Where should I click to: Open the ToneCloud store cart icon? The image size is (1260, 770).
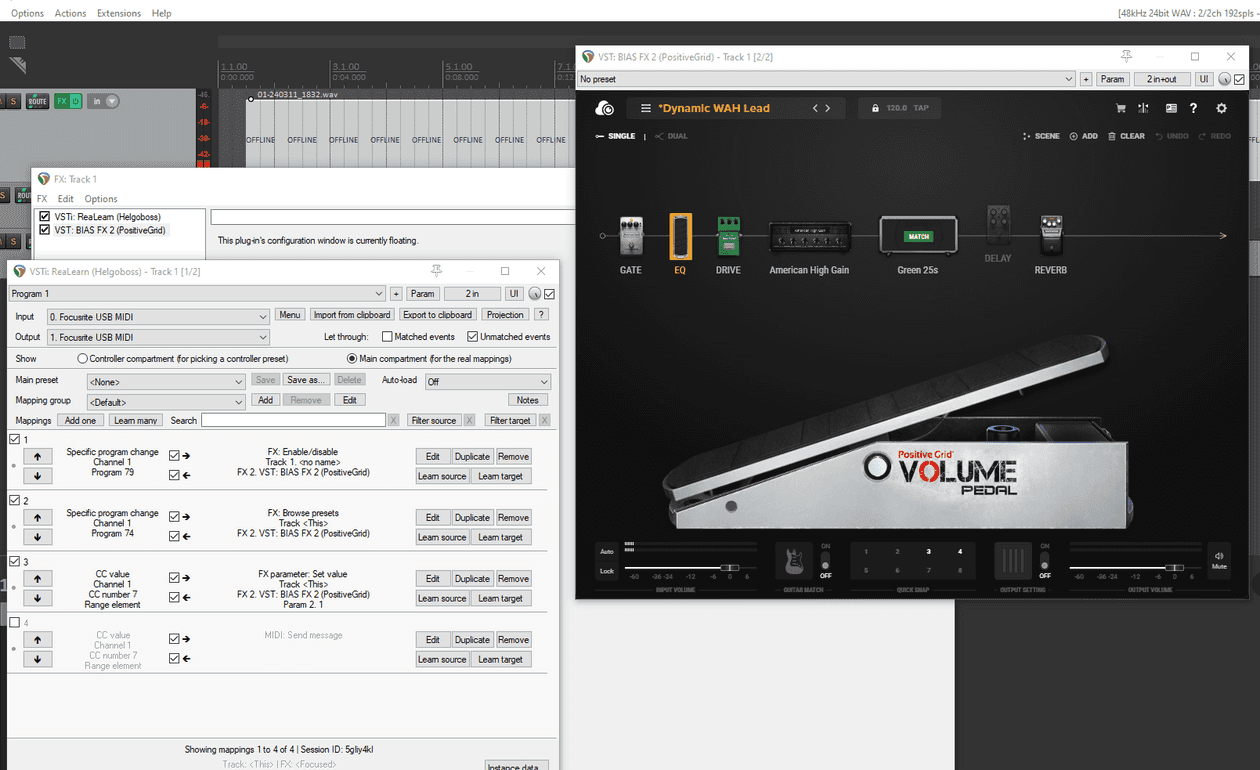coord(1120,107)
